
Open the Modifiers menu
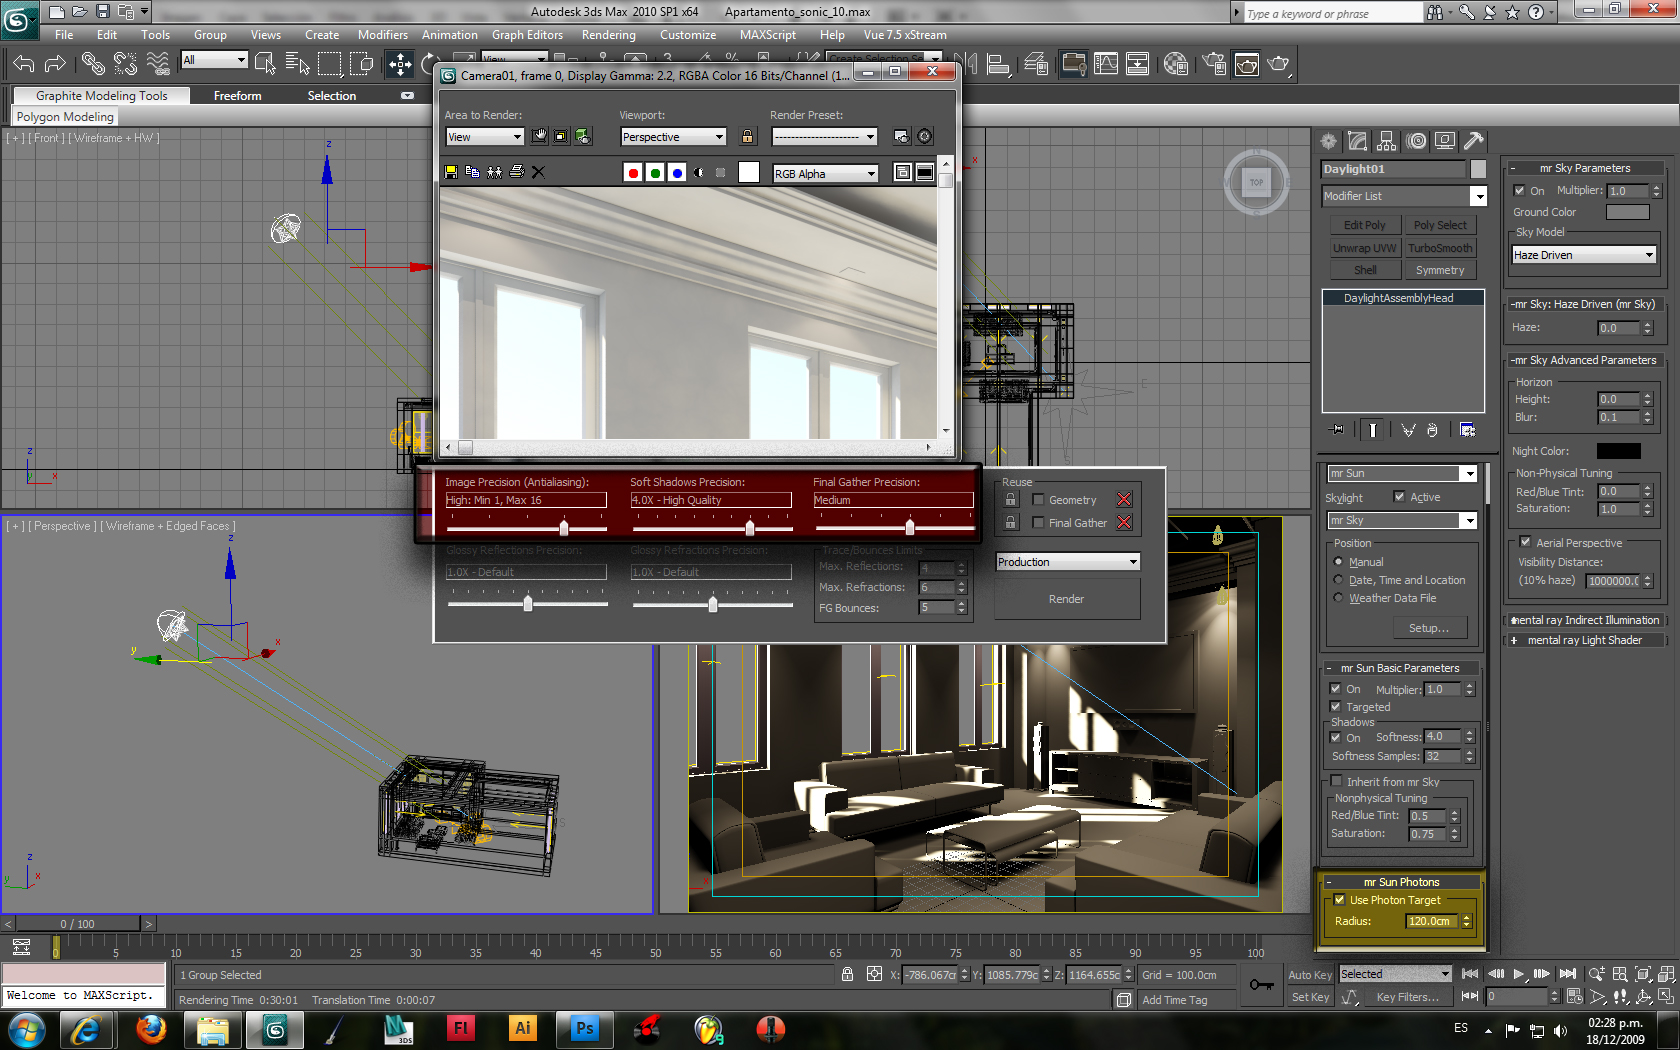point(383,35)
